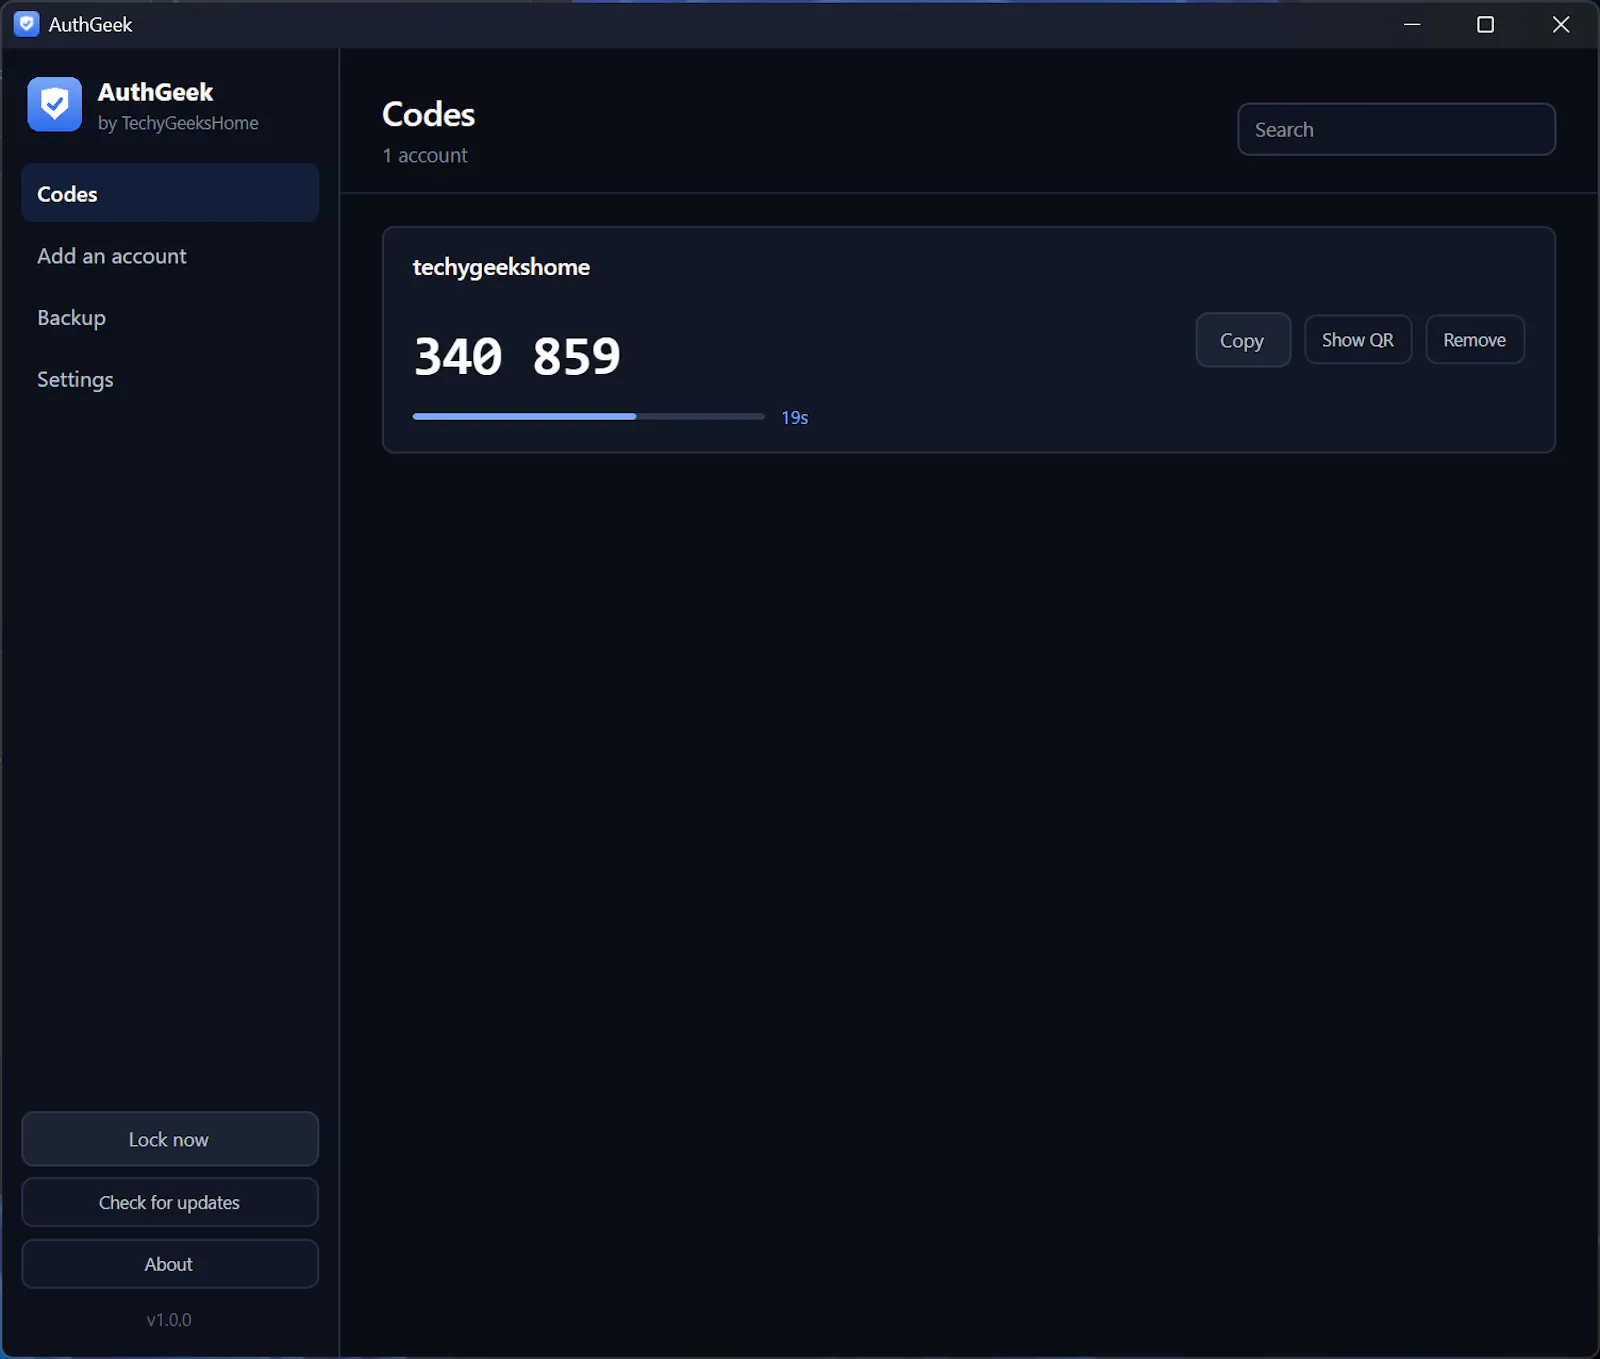1600x1359 pixels.
Task: Click the '1 account' subtitle text
Action: click(x=425, y=155)
